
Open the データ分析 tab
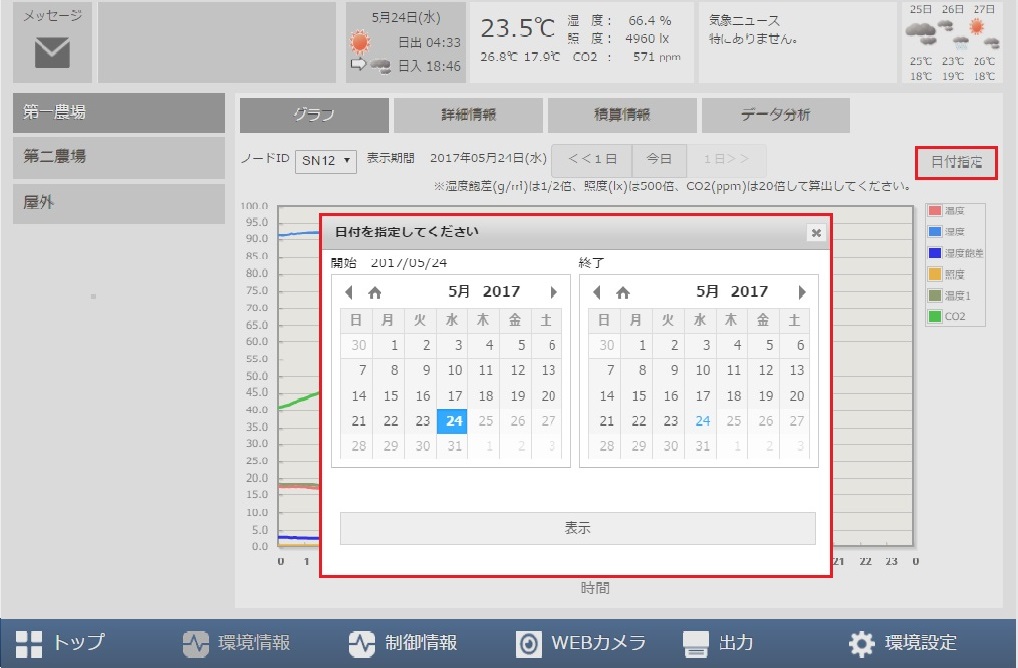coord(777,115)
